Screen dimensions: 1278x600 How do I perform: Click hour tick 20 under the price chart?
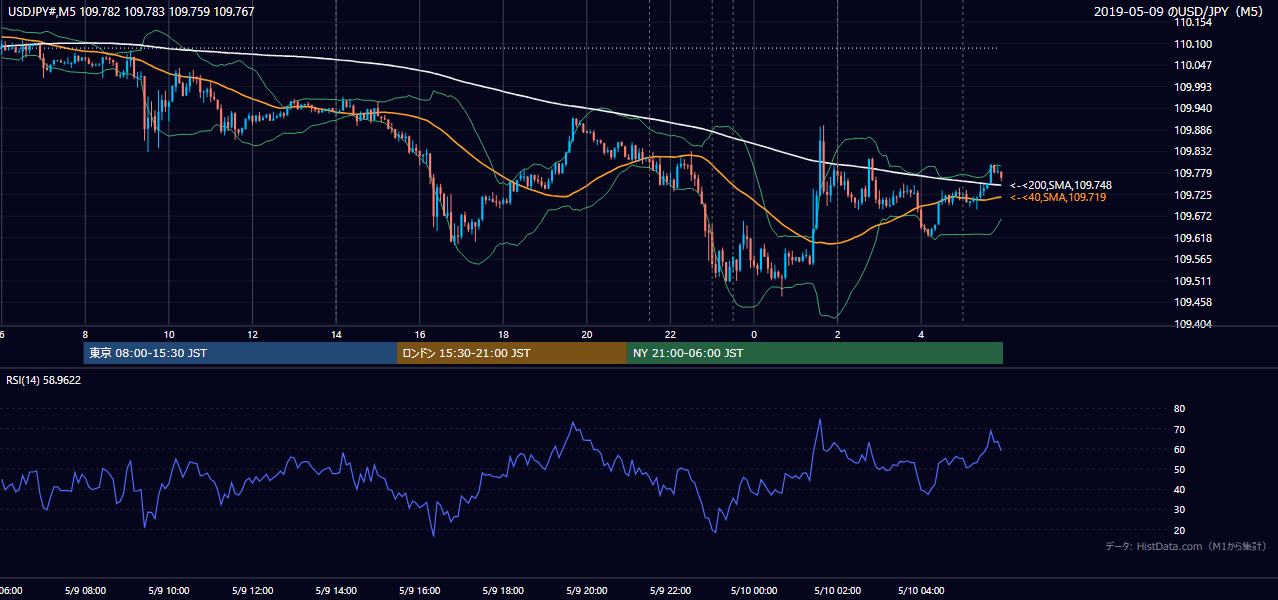pyautogui.click(x=587, y=334)
